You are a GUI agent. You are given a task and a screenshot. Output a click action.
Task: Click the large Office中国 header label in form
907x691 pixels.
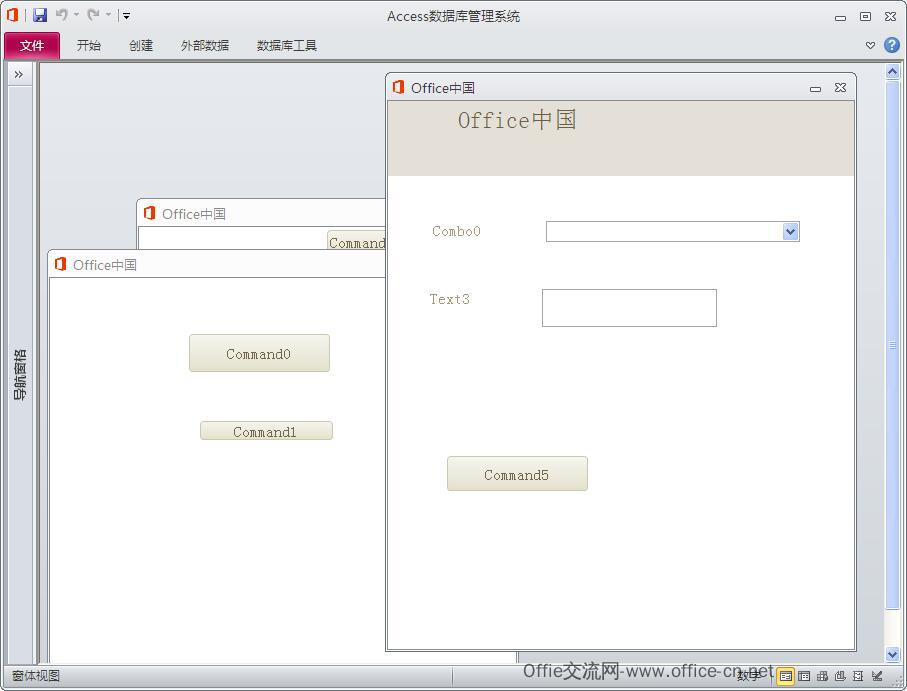(517, 120)
